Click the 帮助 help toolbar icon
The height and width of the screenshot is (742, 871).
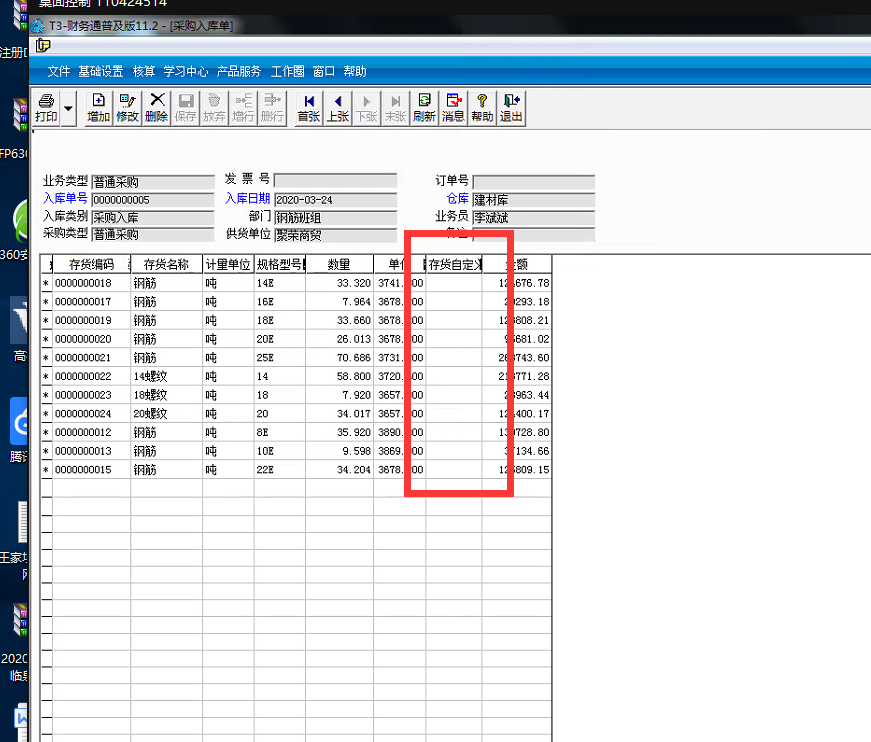(x=482, y=108)
